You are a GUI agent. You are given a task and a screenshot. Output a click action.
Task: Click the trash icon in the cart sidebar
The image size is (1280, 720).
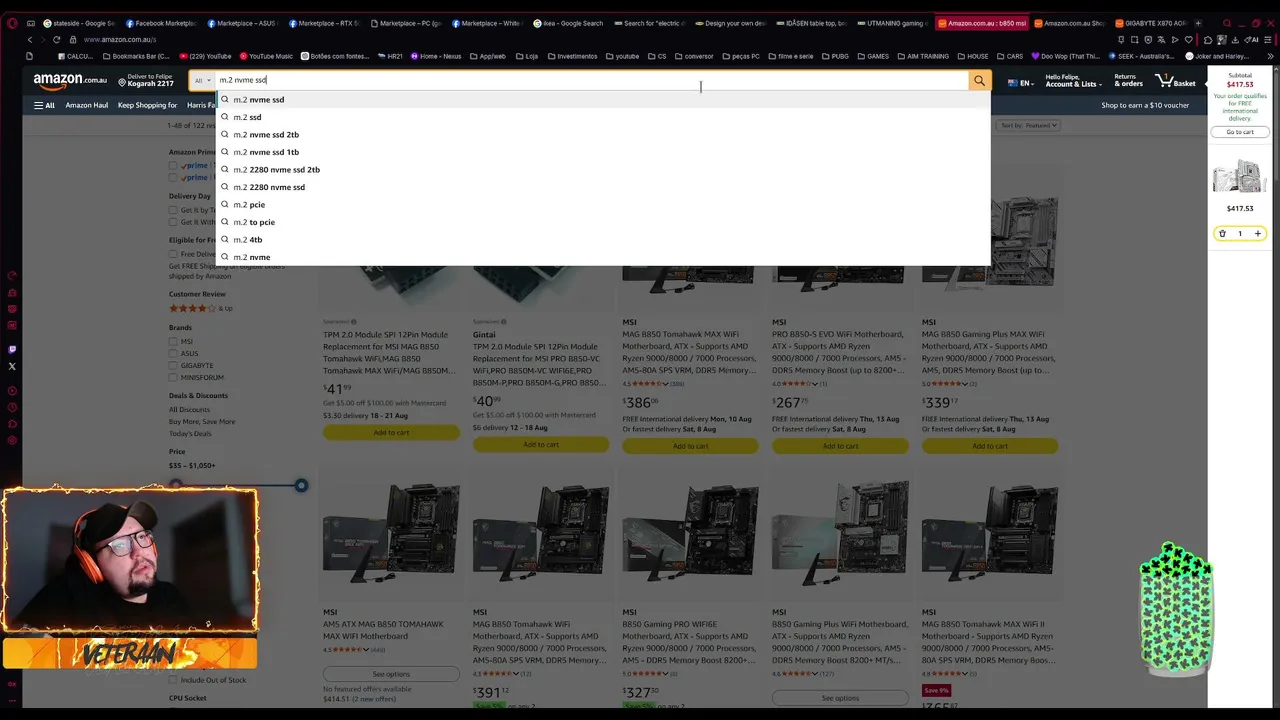pos(1222,234)
